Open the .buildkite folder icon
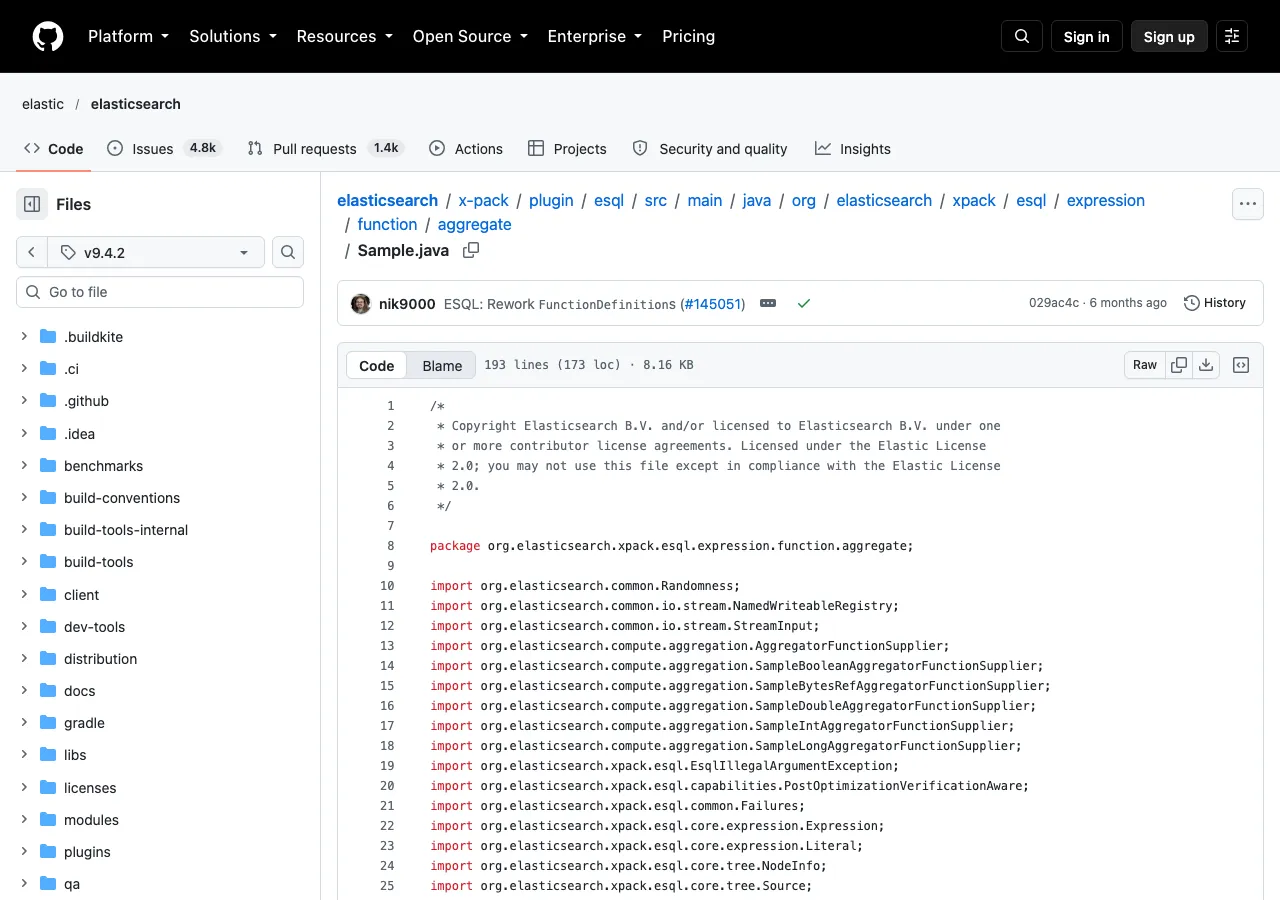This screenshot has width=1280, height=900. [48, 337]
